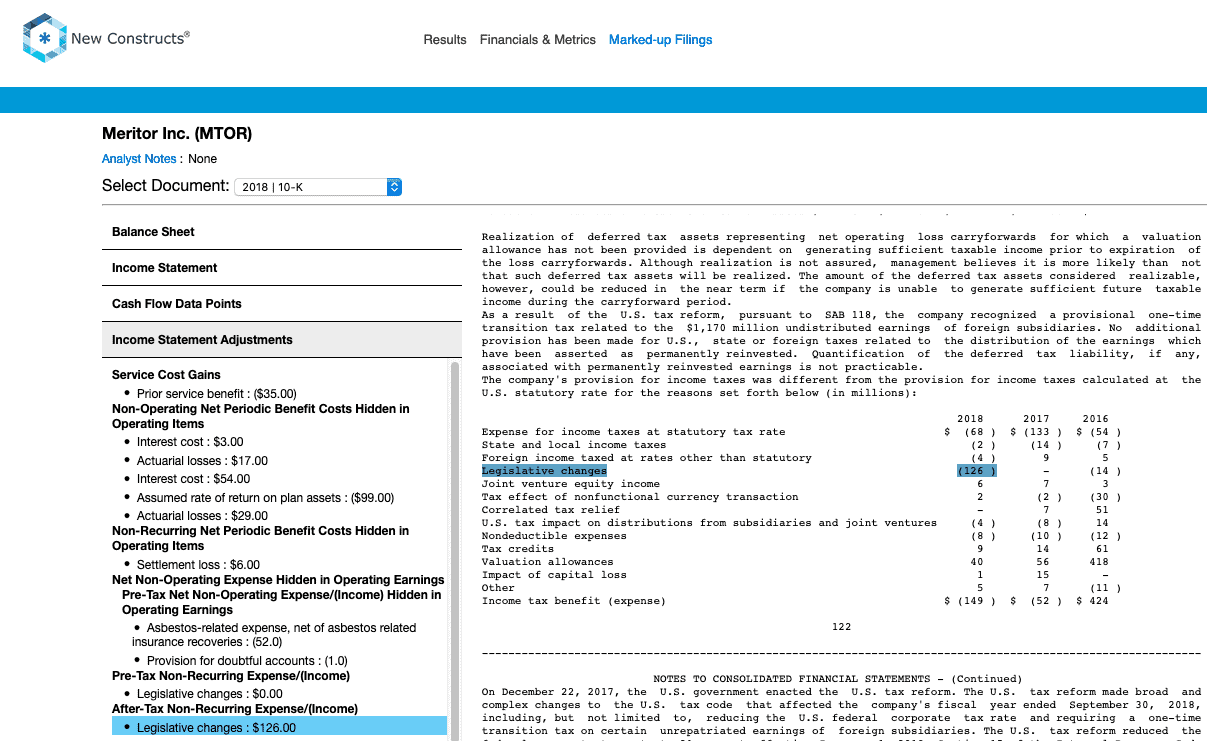The image size is (1207, 741).
Task: Select Assumed rate of return on plan assets
Action: 265,498
